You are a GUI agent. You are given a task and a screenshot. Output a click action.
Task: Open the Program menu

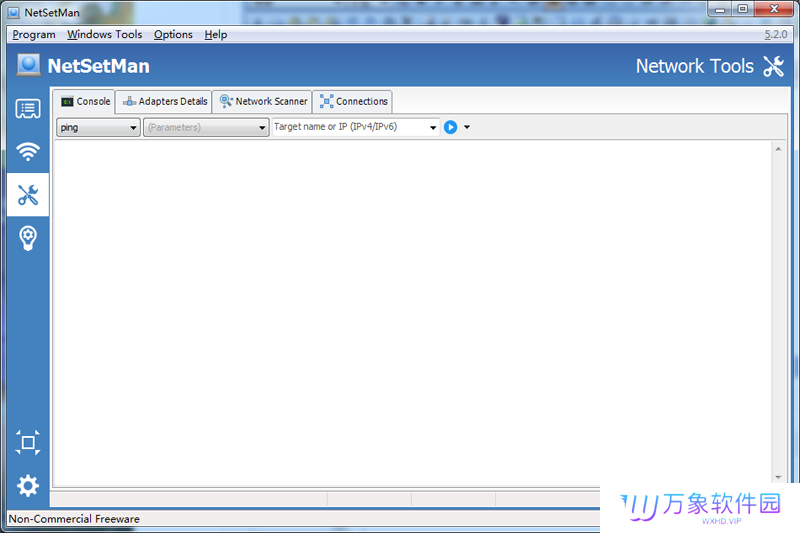[x=34, y=35]
